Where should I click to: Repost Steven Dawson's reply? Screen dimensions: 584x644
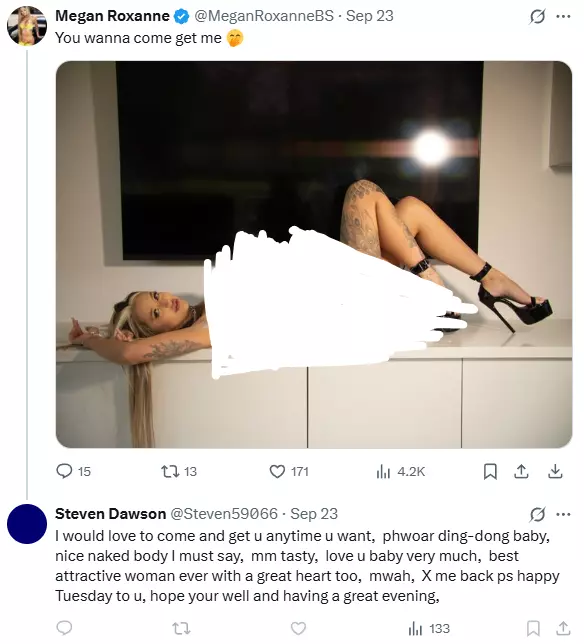(181, 628)
